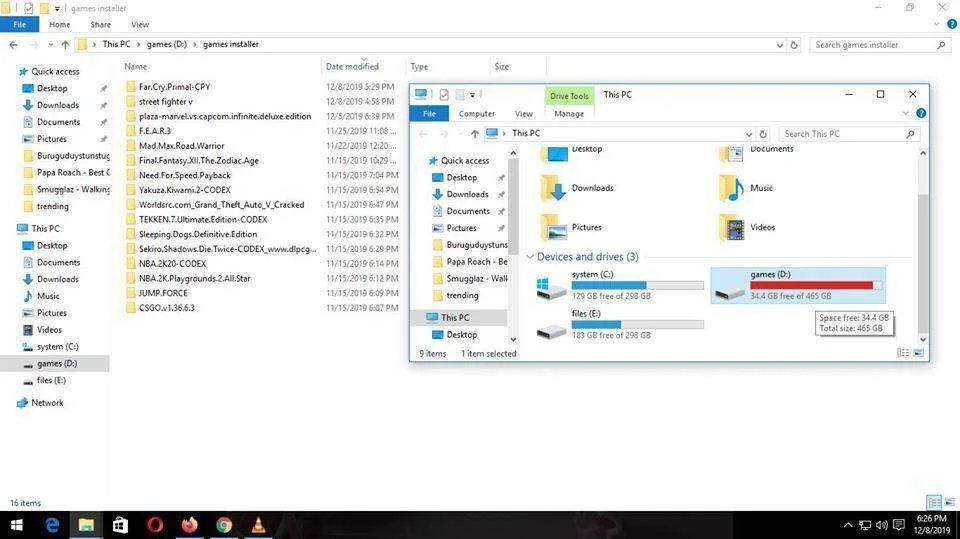
Task: Sort by the Name column header
Action: (135, 67)
